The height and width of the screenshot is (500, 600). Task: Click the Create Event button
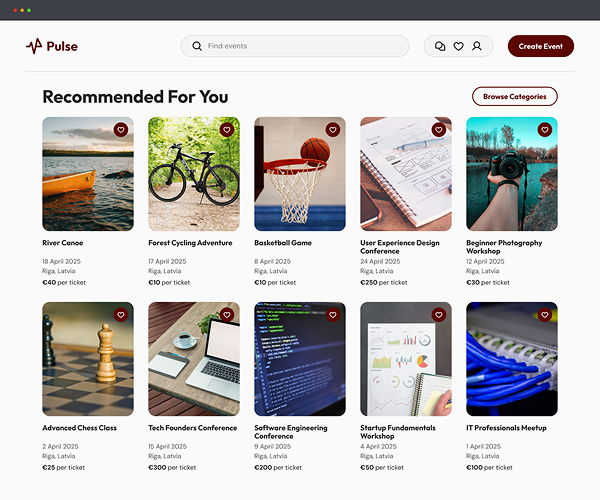541,46
